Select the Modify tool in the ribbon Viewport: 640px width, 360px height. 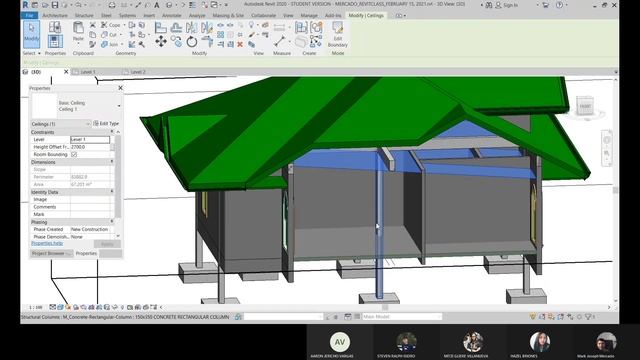[31, 33]
